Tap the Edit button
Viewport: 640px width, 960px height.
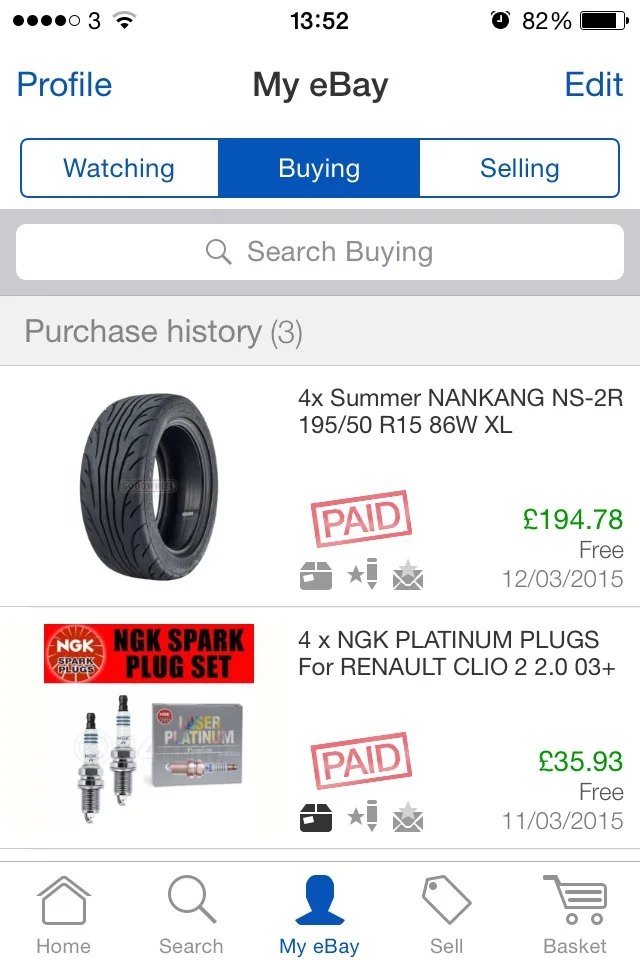coord(593,84)
